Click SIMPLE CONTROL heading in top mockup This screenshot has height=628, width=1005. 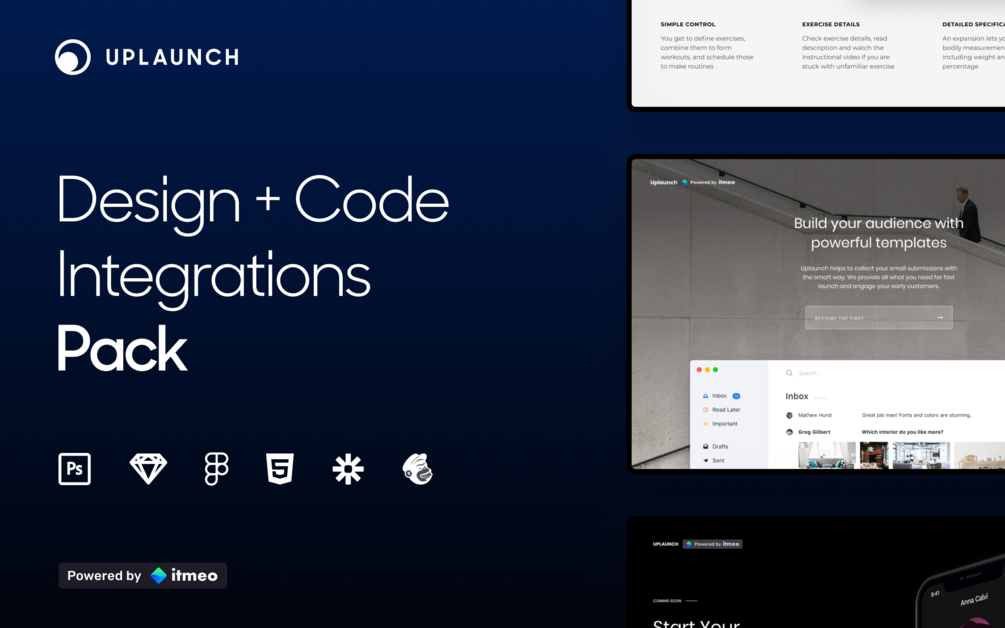[x=688, y=24]
